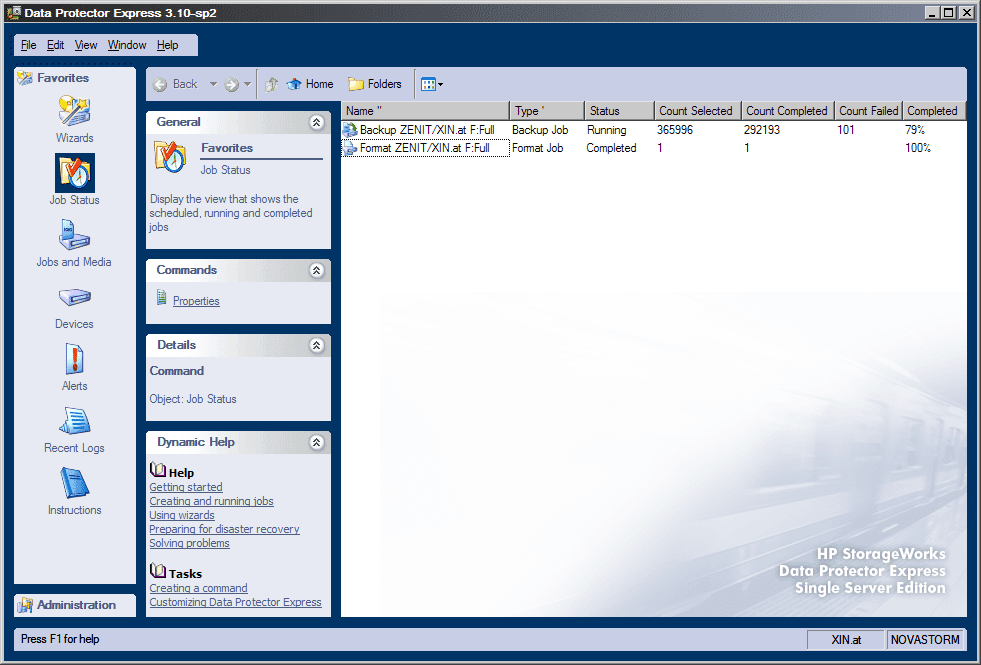The height and width of the screenshot is (665, 981).
Task: Collapse the Dynamic Help panel
Action: (x=317, y=442)
